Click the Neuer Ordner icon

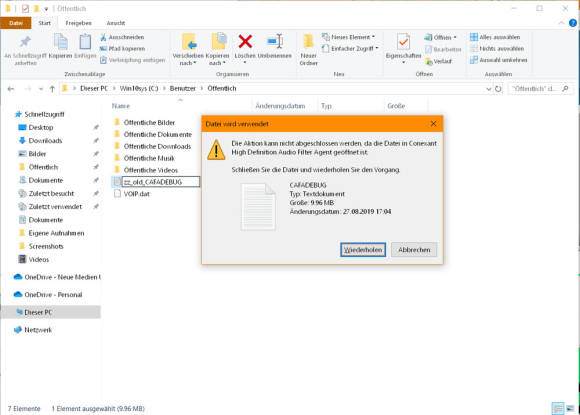(308, 41)
